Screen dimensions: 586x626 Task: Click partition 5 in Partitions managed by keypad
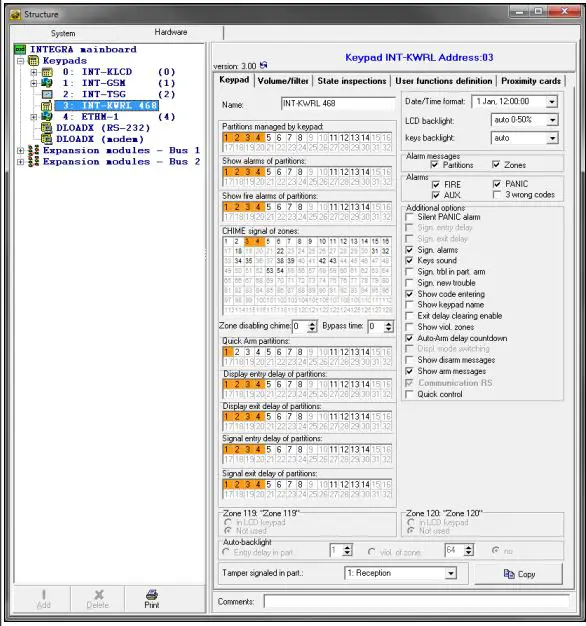click(x=269, y=138)
